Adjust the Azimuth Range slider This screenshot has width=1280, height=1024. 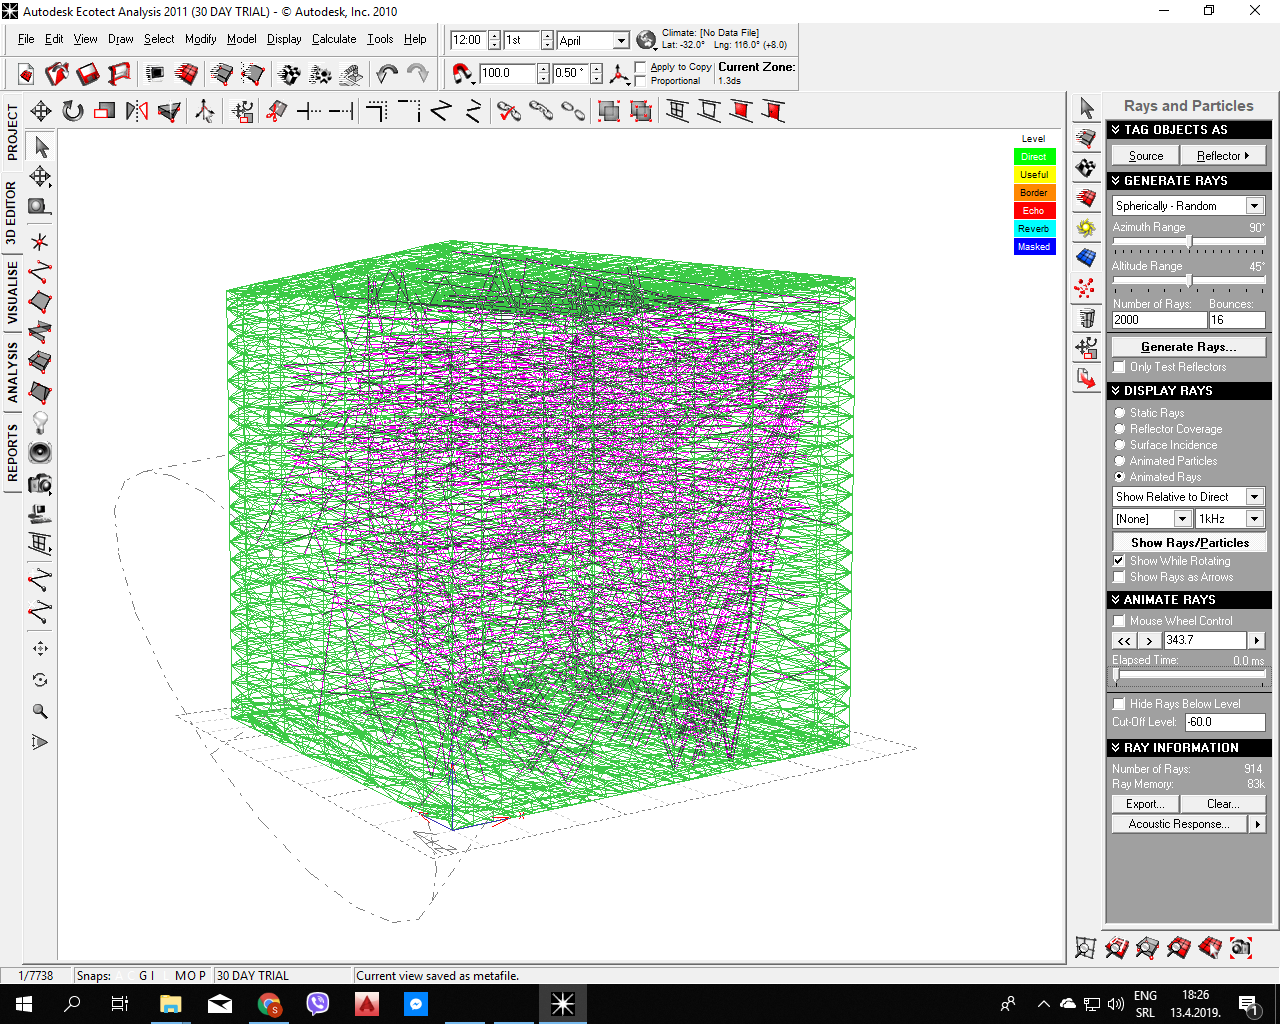[x=1189, y=242]
